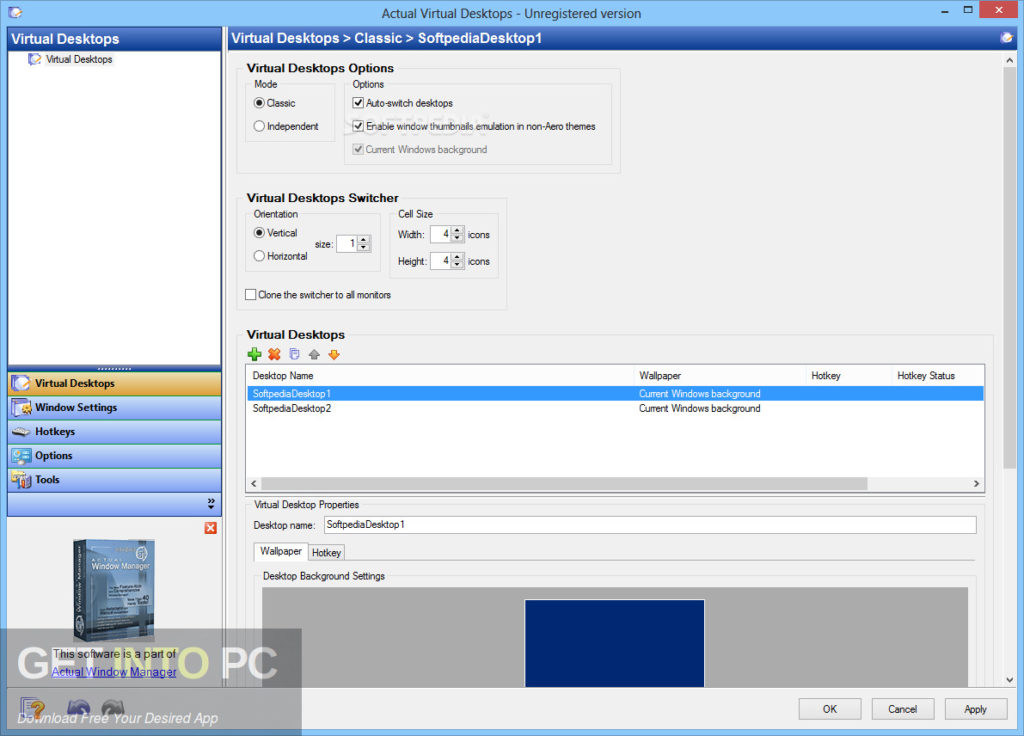Click the Actual Window Manager box image
Image resolution: width=1024 pixels, height=736 pixels.
[114, 589]
